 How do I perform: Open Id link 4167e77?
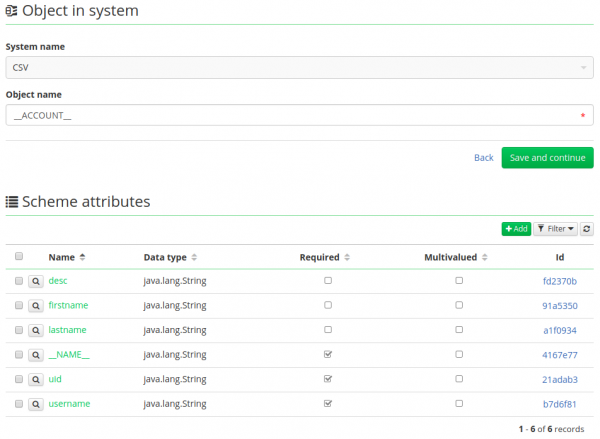pos(559,355)
